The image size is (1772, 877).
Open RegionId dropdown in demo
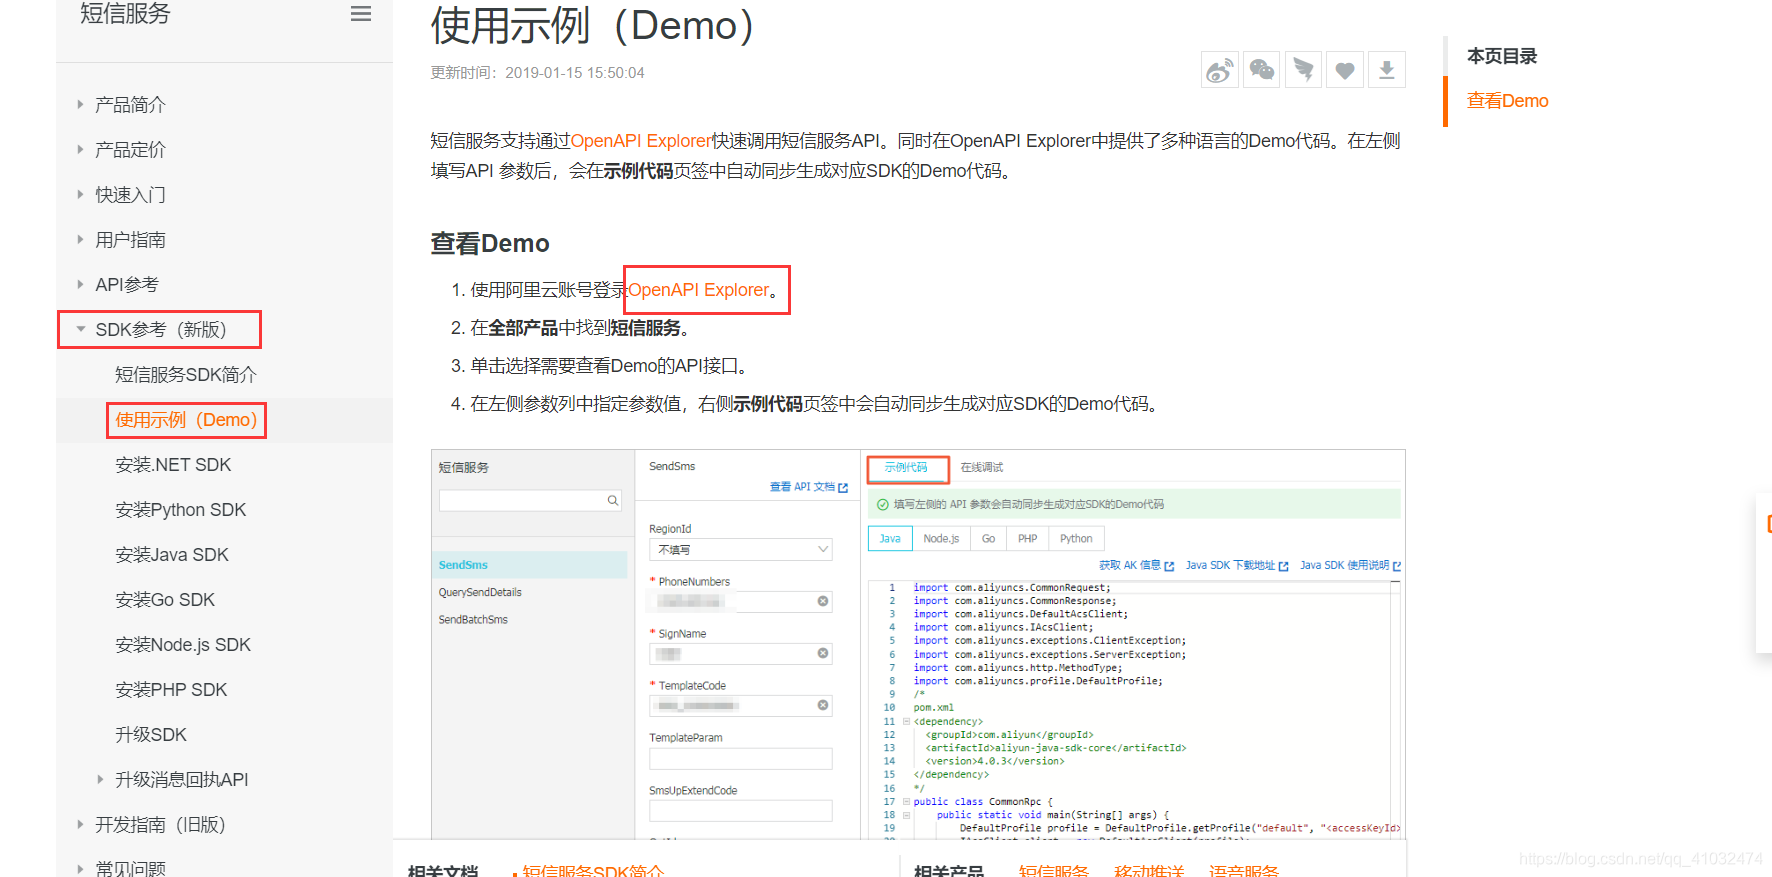pyautogui.click(x=741, y=549)
